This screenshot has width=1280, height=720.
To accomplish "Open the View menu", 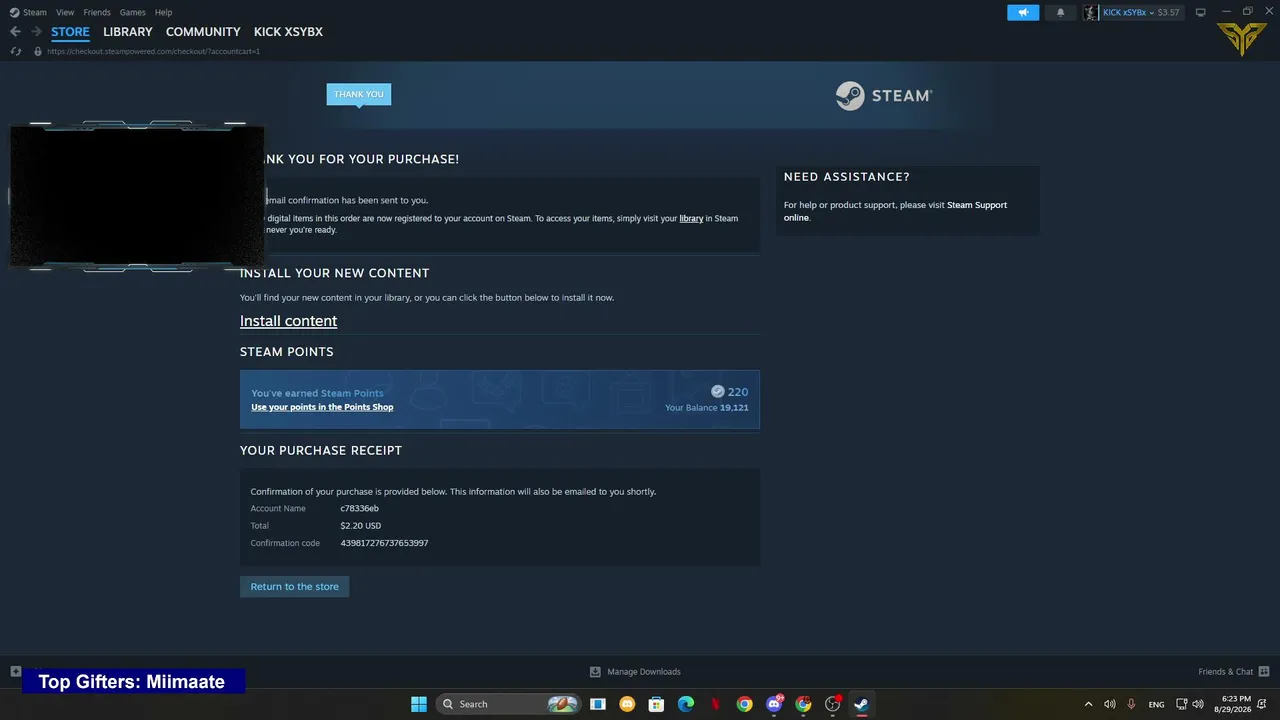I will tap(65, 13).
